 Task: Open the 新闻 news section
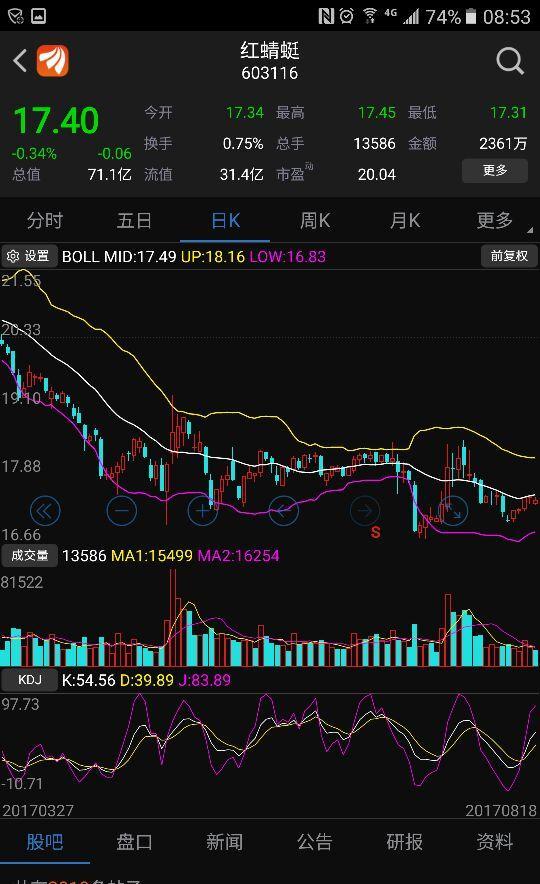click(224, 842)
